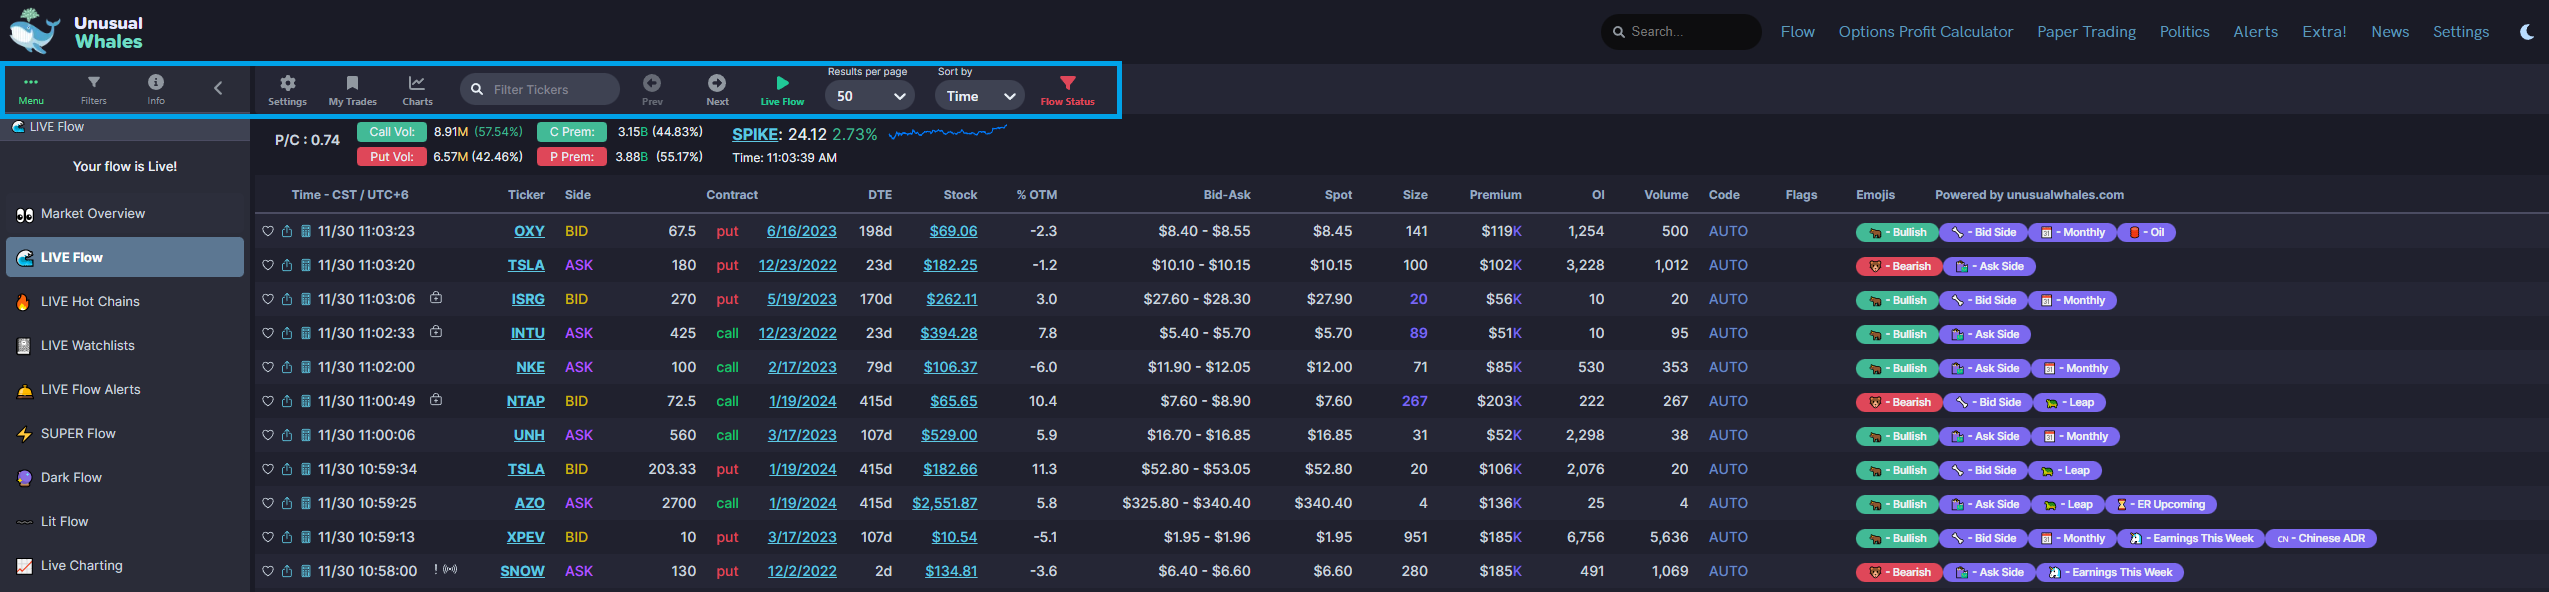Click the SPIKE sparkline chart

[947, 132]
